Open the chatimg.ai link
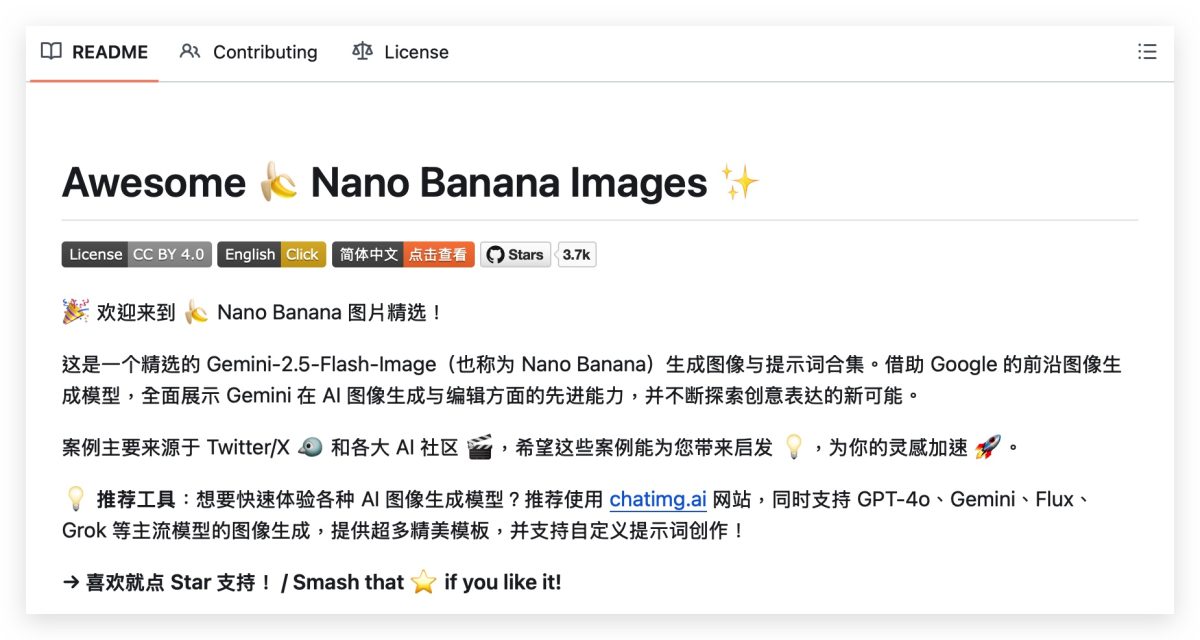 pyautogui.click(x=658, y=499)
